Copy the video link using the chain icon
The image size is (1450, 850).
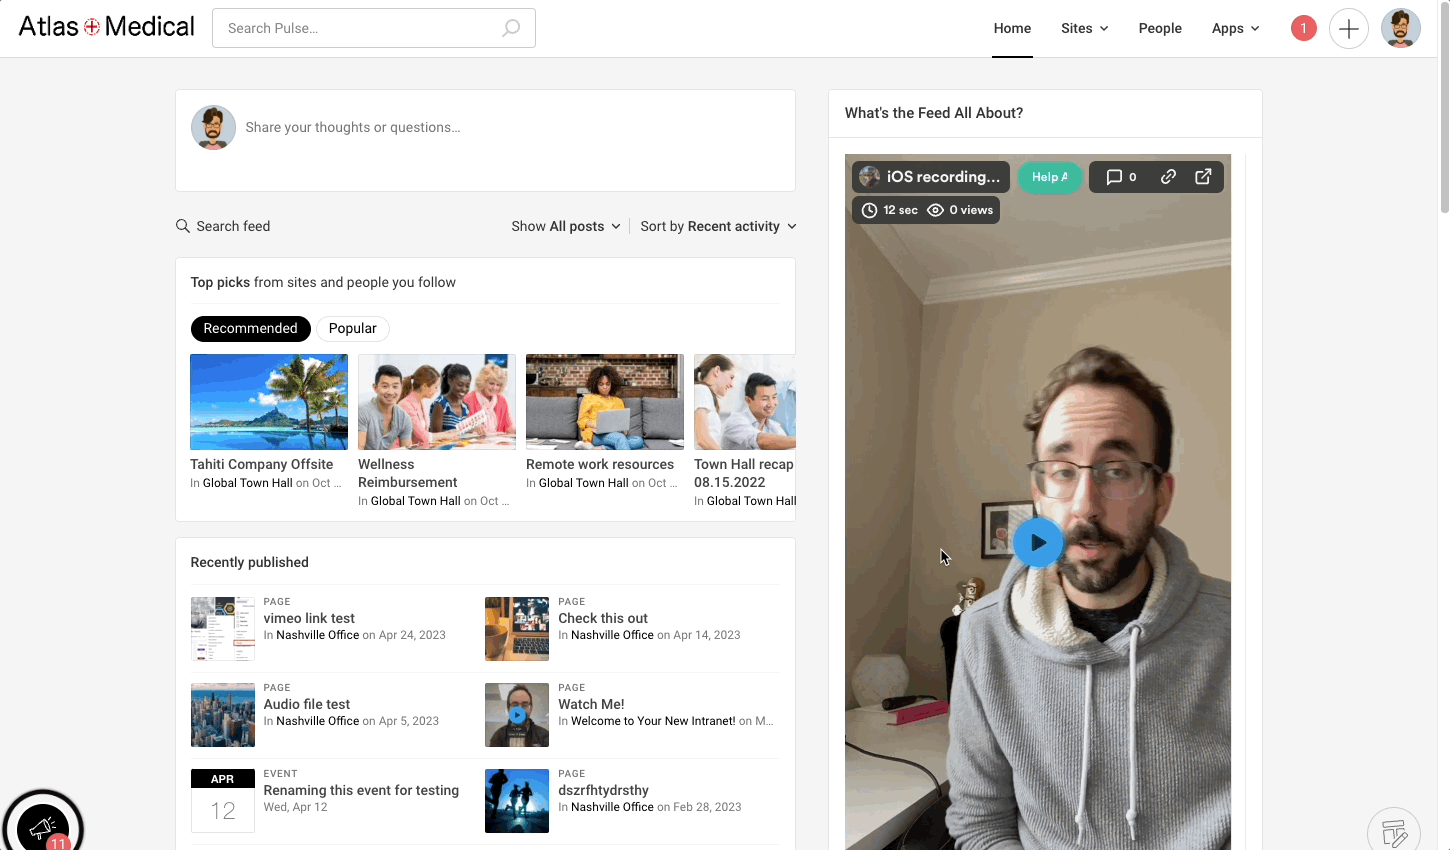pos(1168,177)
